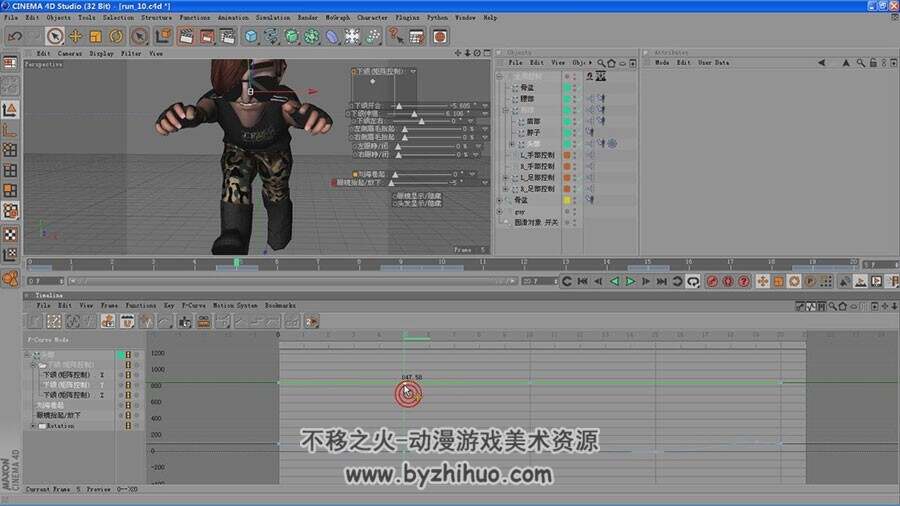Screen dimensions: 900x506
Task: Collapse the top root object in Objects
Action: (499, 76)
